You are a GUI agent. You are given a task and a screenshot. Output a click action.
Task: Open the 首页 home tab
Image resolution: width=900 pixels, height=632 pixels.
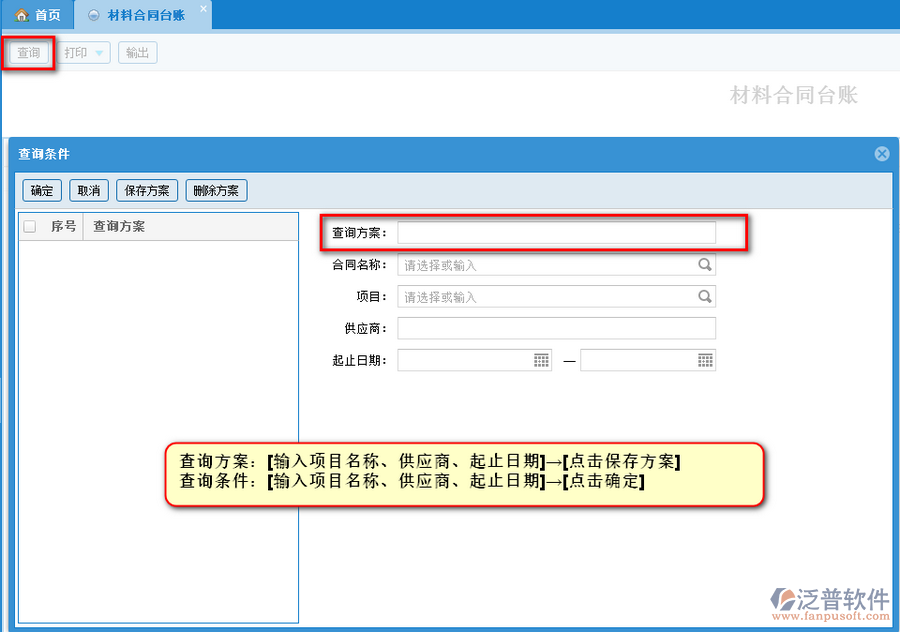pos(37,15)
